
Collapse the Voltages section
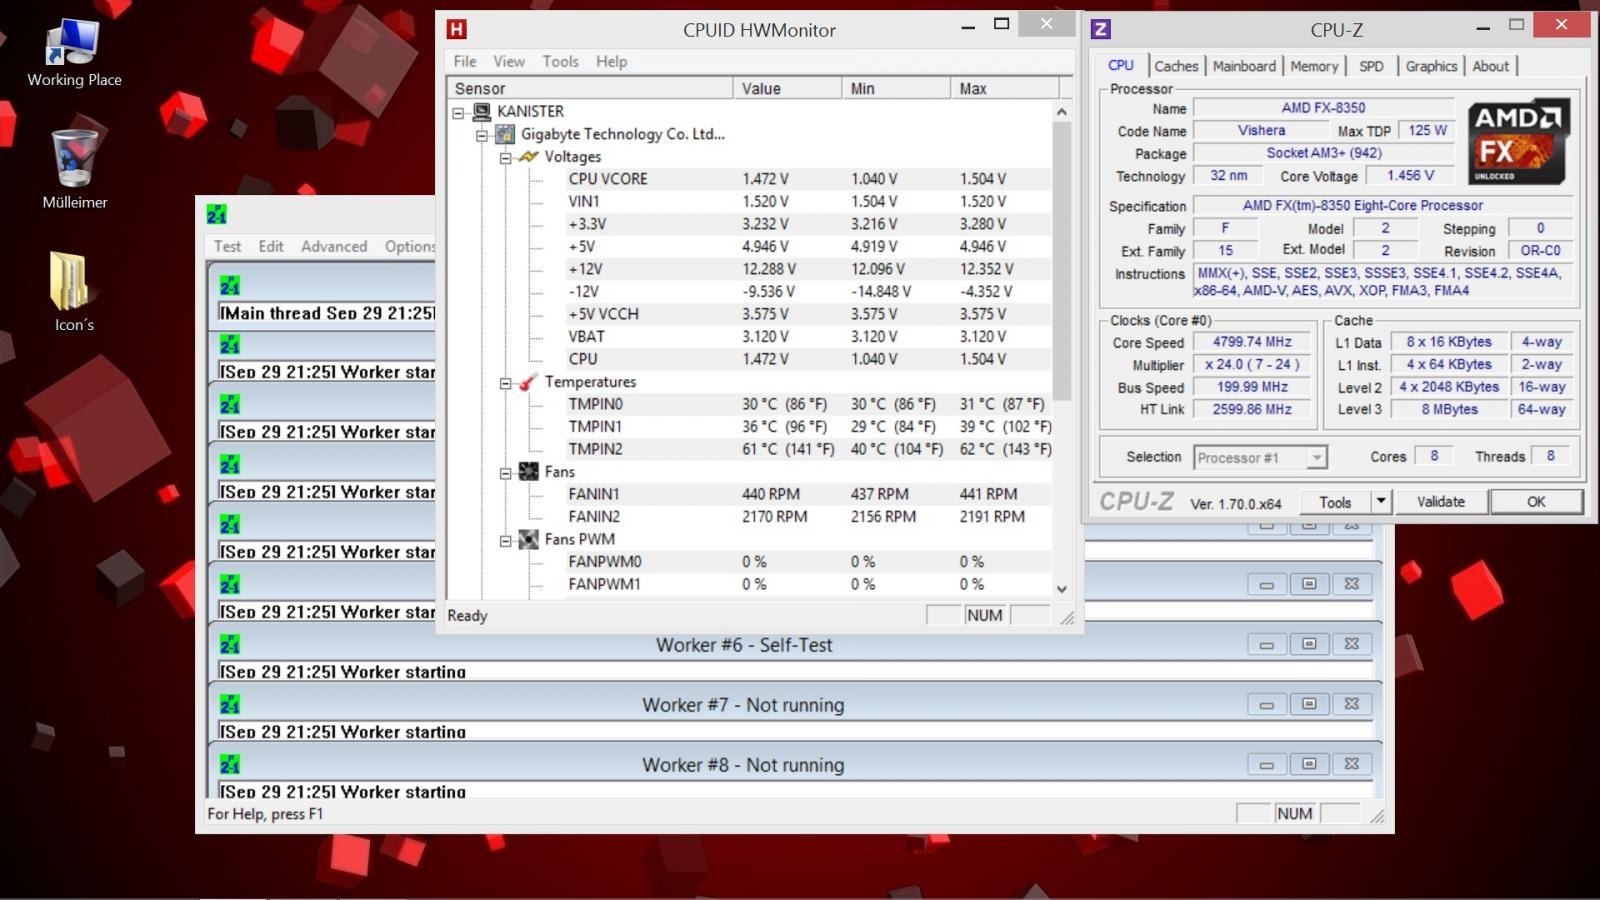pos(506,157)
